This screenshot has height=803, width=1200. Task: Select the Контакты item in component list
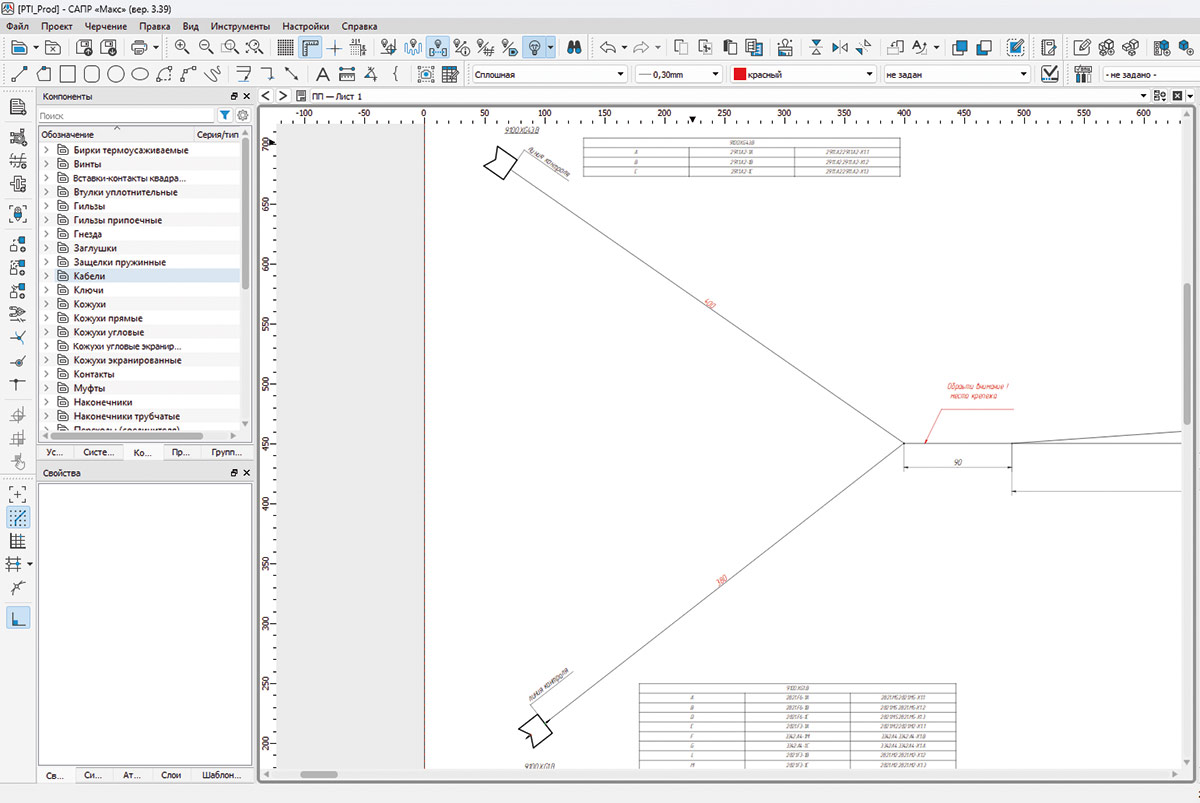point(94,374)
